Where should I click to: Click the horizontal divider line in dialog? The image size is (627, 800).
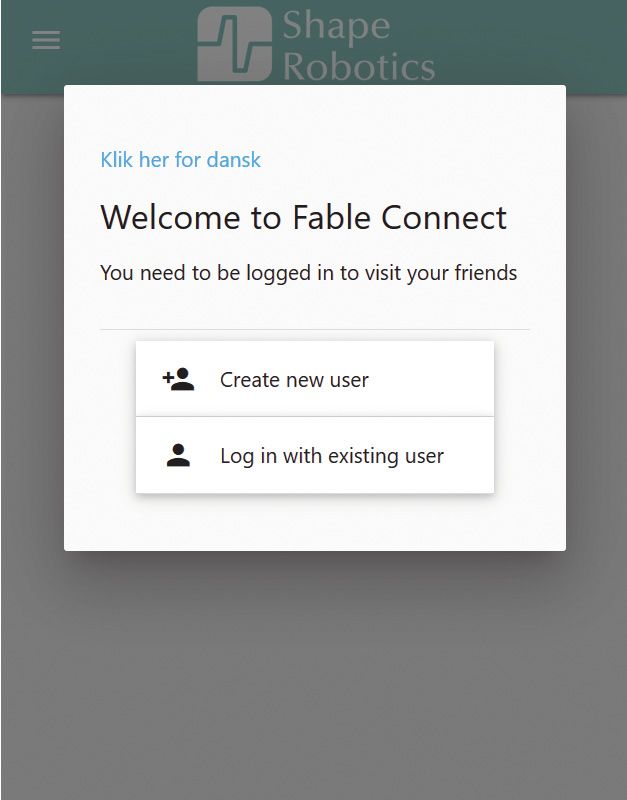point(314,329)
